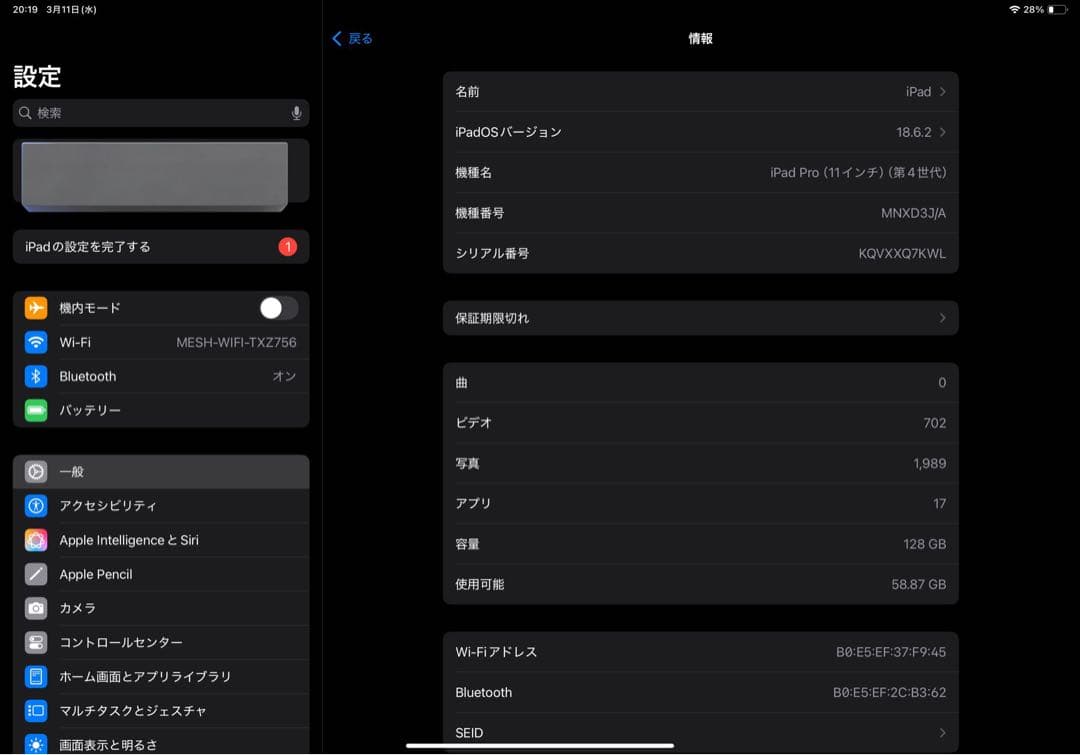Open アクセシビリティ settings
Viewport: 1080px width, 755px height.
point(160,506)
